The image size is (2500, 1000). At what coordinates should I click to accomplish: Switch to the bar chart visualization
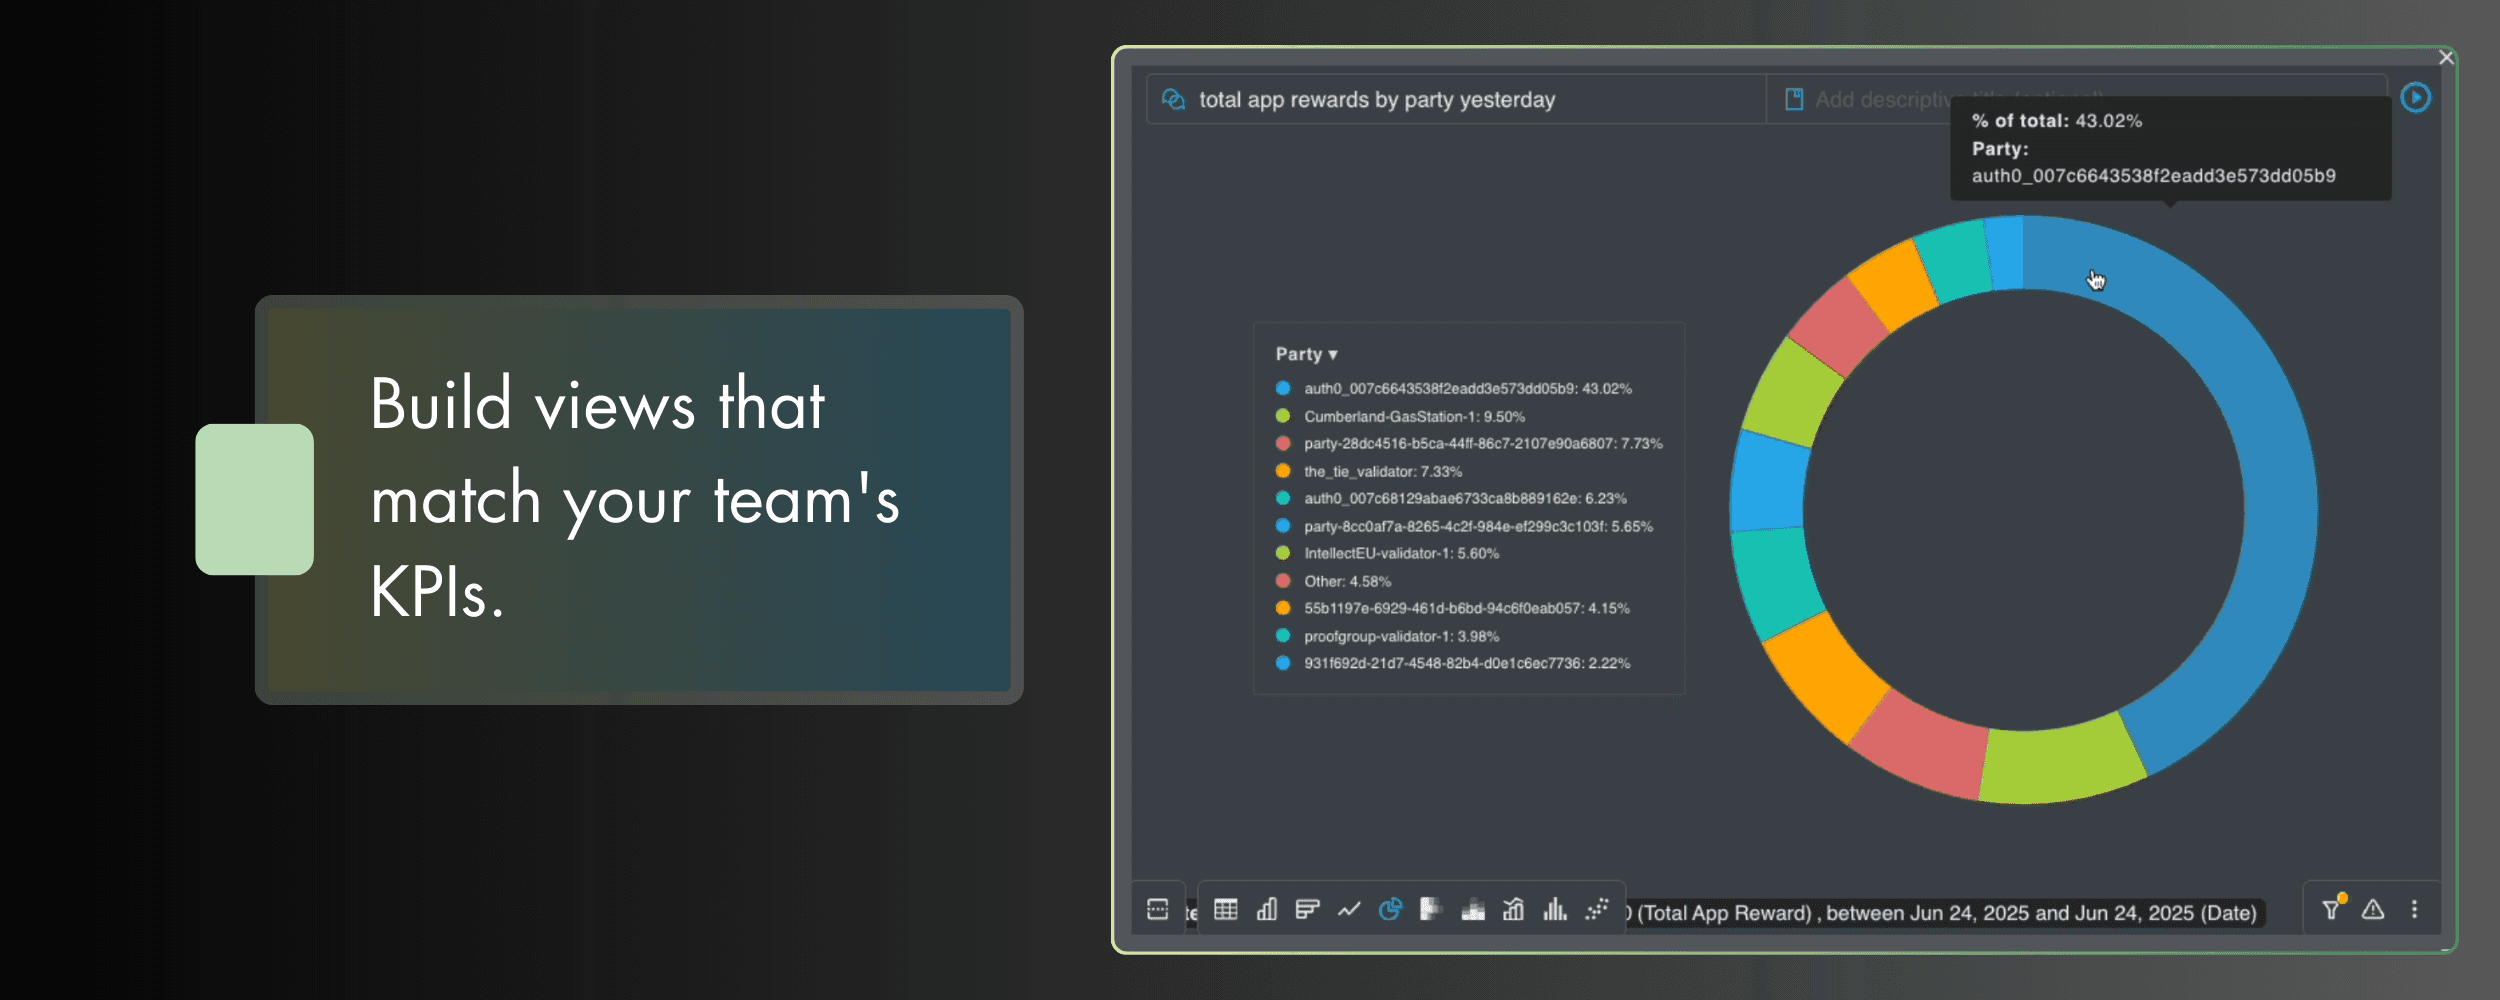coord(1268,910)
